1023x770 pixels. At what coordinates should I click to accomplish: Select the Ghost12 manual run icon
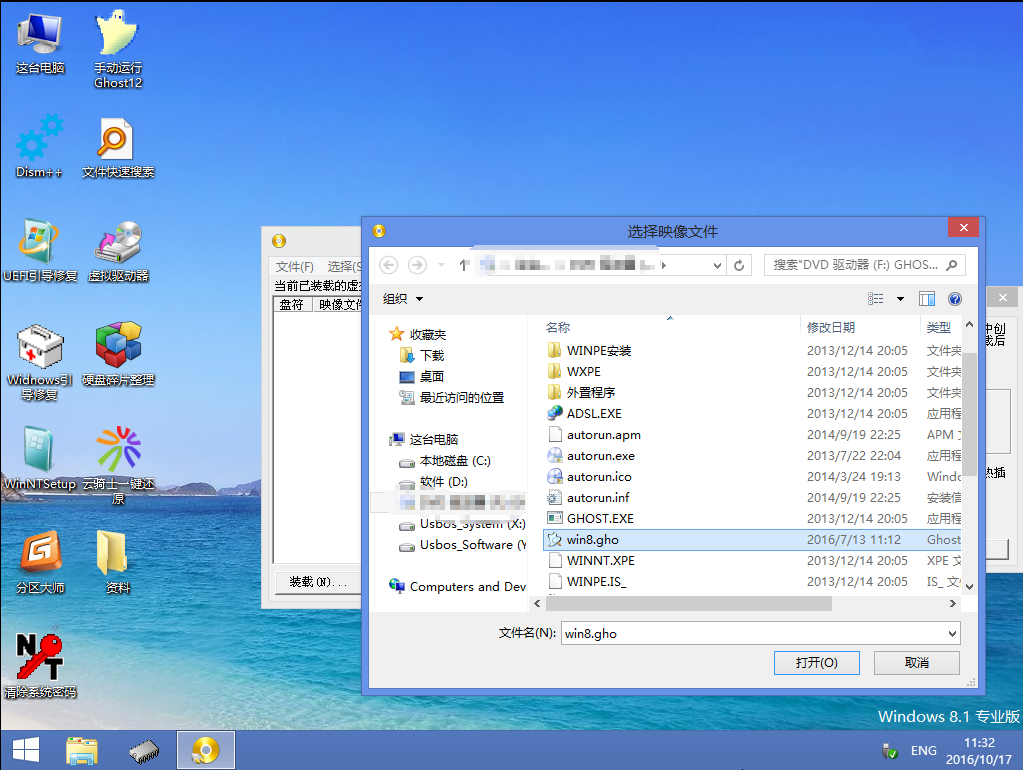tap(117, 46)
